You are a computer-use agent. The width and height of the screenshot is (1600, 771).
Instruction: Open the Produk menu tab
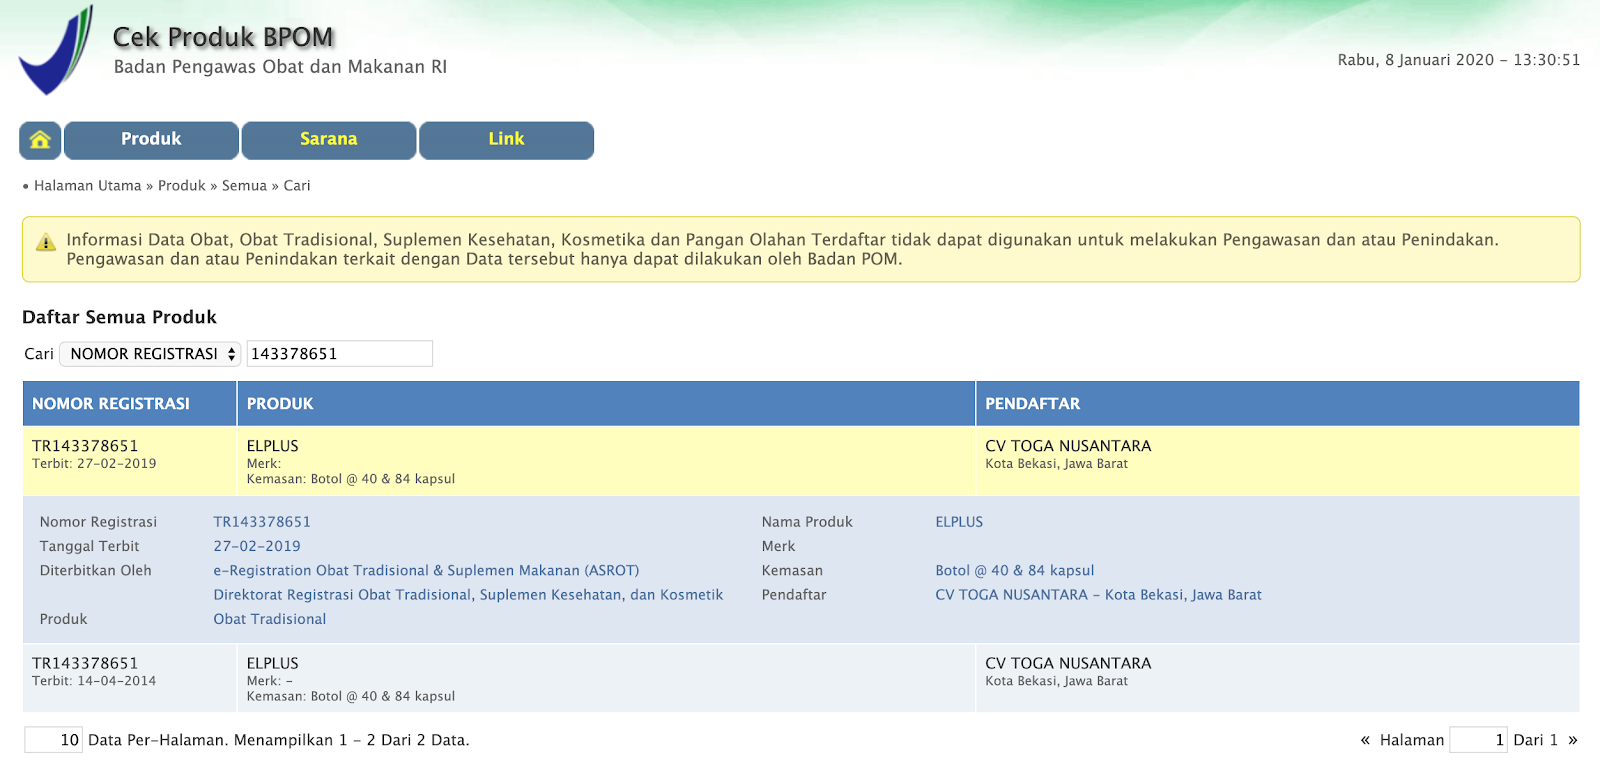pos(151,140)
